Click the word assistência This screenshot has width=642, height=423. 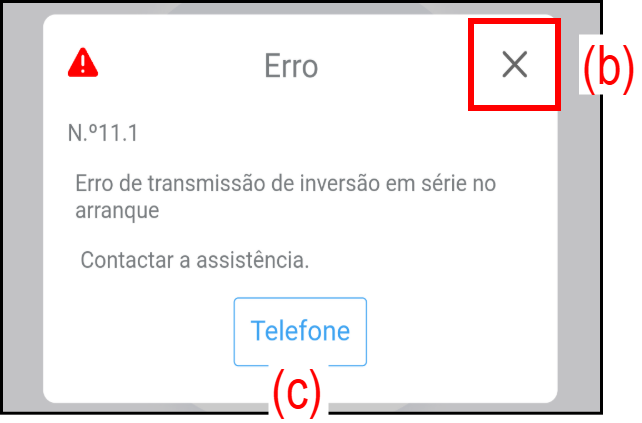(253, 260)
